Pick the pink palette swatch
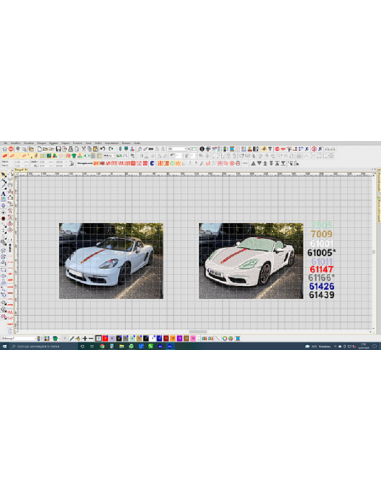Viewport: 381px width, 492px height. point(193,338)
